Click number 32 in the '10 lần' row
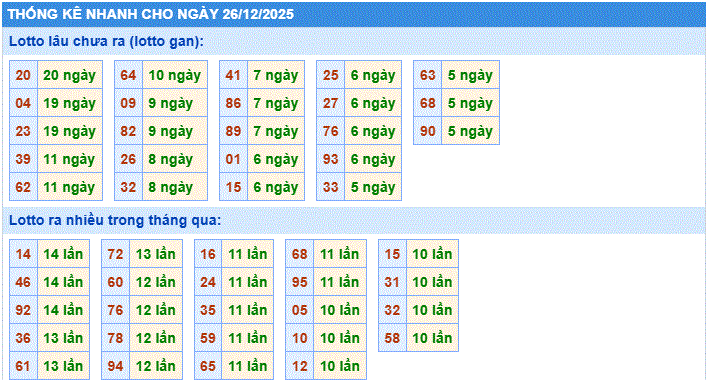Viewport: 708px width, 380px height. coord(392,310)
